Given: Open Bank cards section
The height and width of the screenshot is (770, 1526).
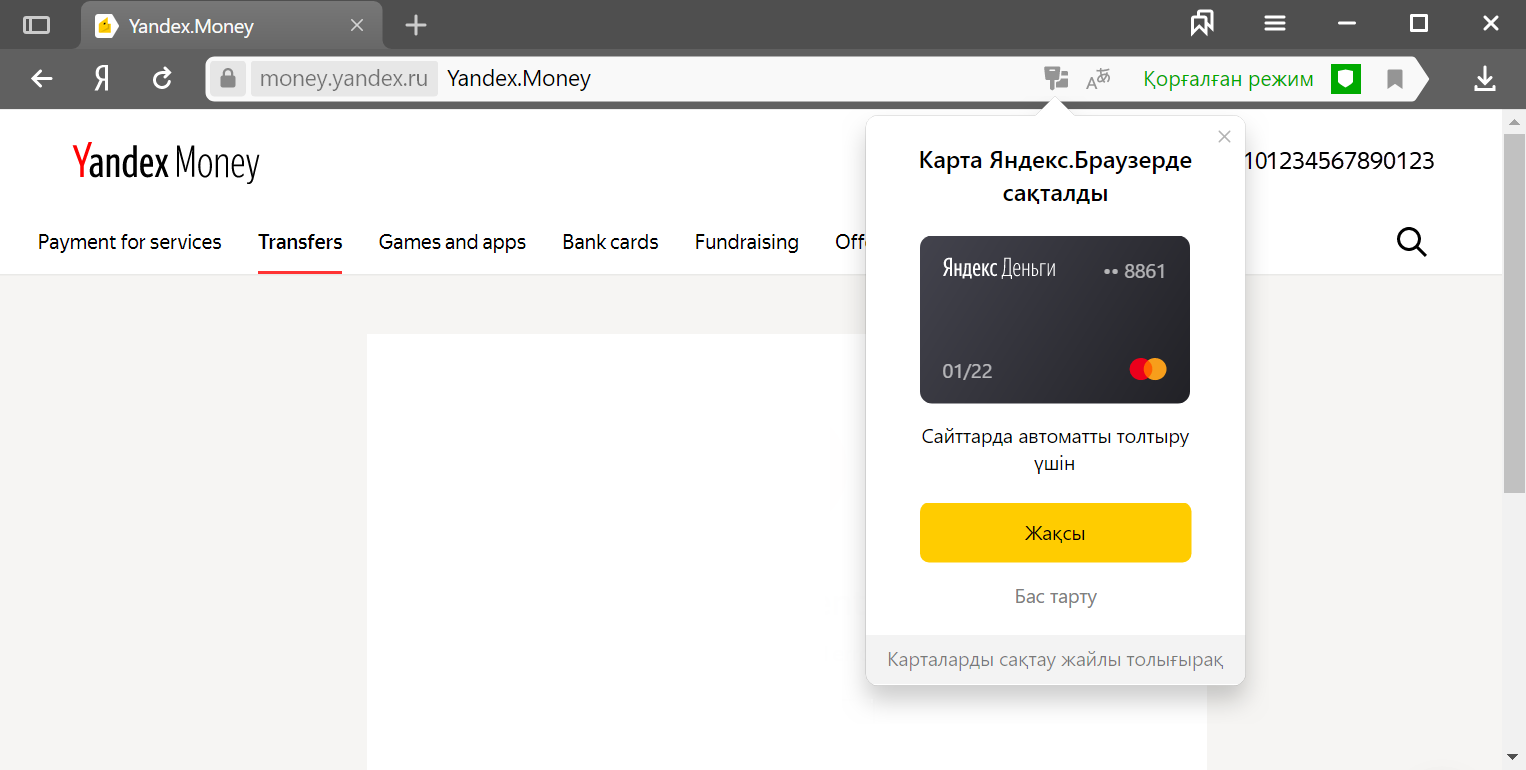Looking at the screenshot, I should pyautogui.click(x=610, y=242).
